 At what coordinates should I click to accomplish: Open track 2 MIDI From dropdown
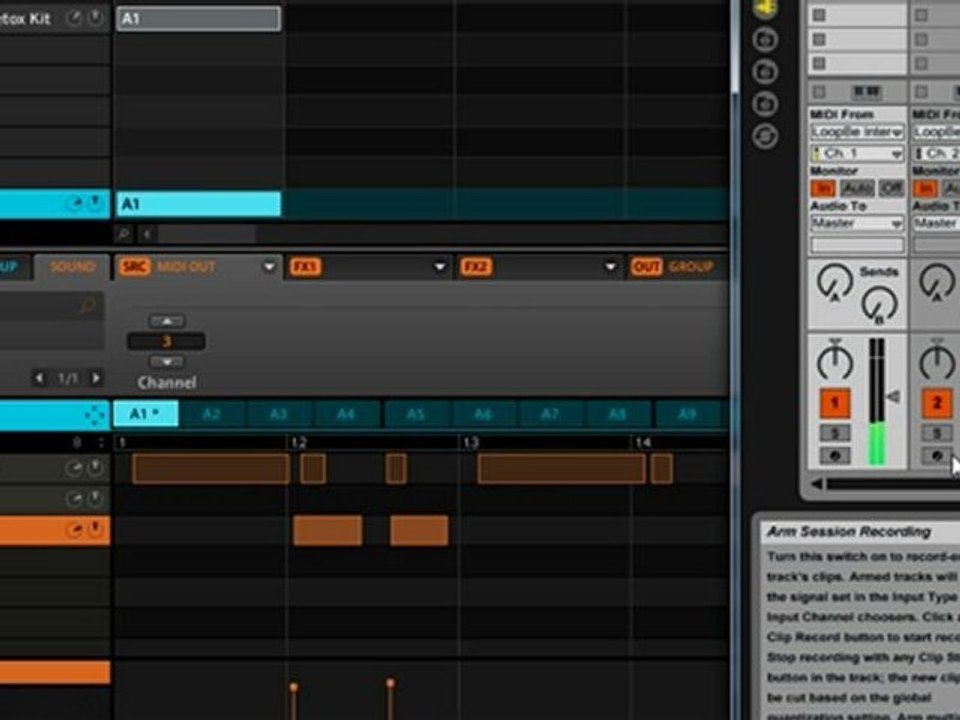(936, 132)
